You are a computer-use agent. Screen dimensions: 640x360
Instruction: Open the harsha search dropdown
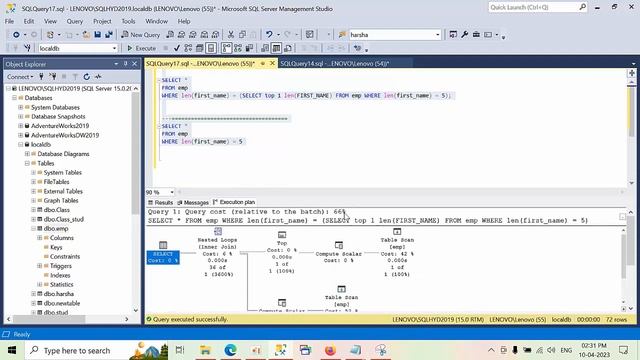(438, 35)
